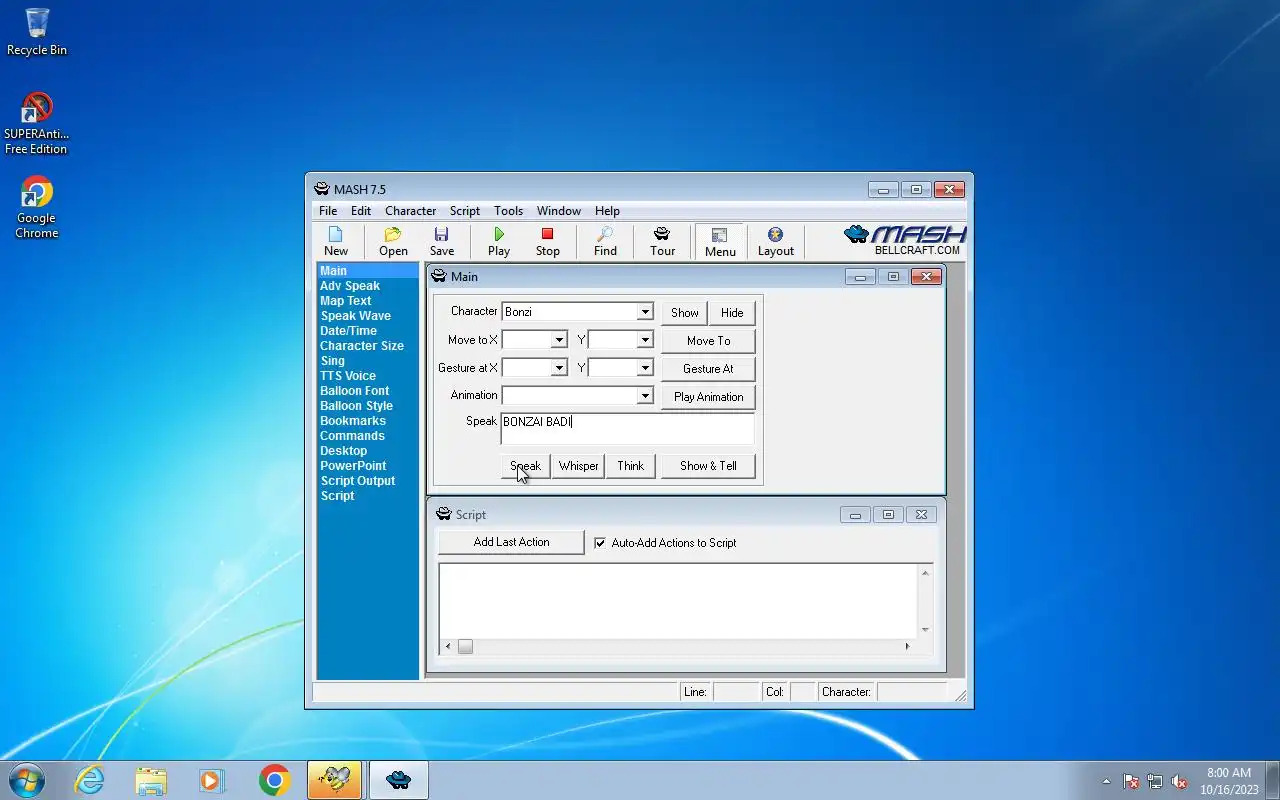Click the network icon in system tray

[1155, 781]
